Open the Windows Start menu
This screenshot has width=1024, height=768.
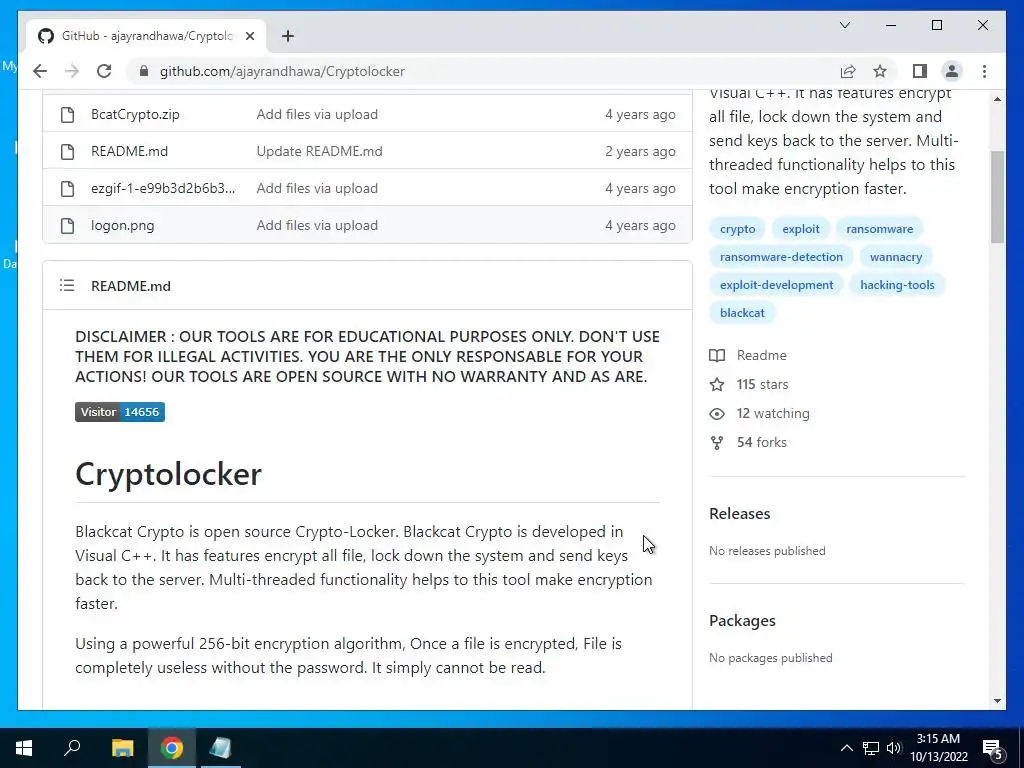[x=24, y=748]
